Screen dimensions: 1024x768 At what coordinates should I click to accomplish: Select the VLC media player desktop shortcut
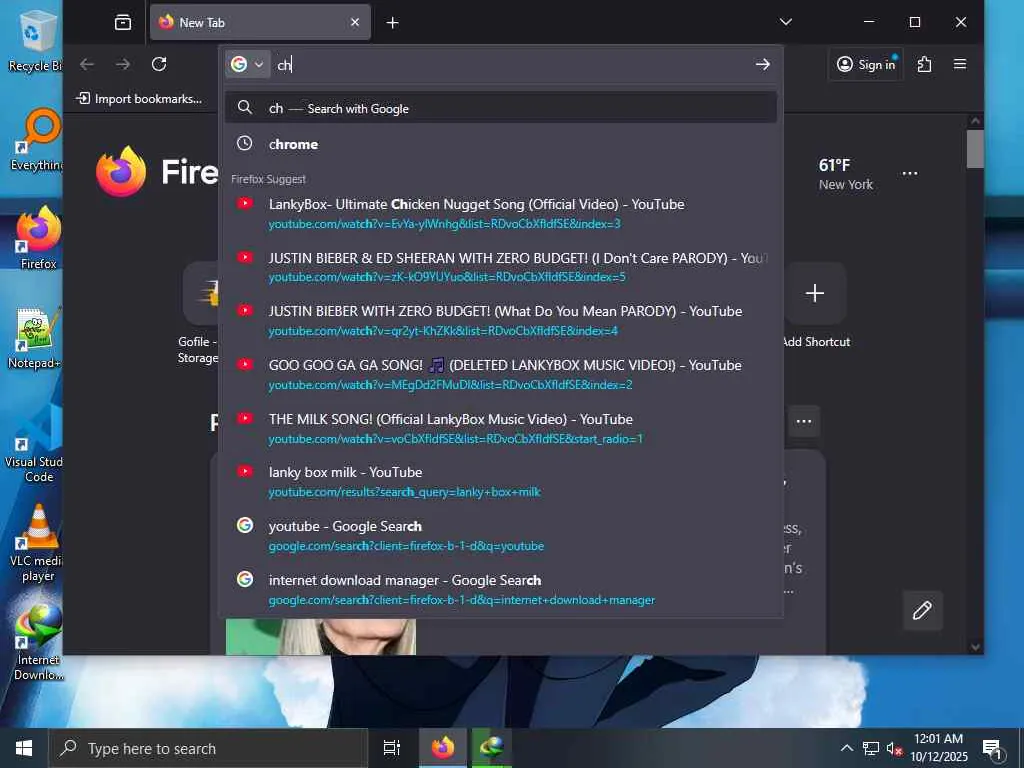(38, 543)
